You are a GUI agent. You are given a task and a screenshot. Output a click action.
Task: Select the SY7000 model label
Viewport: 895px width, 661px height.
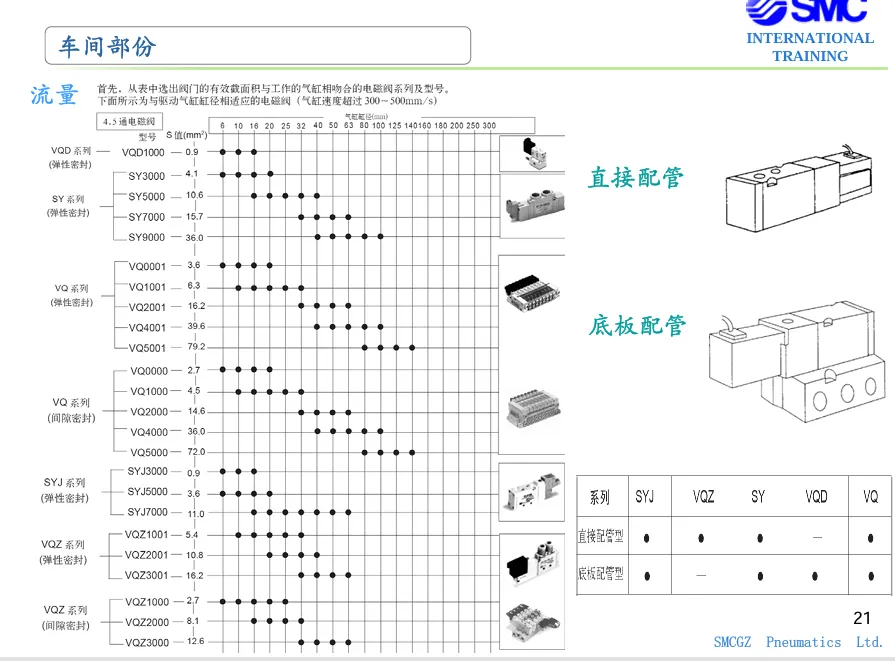(x=147, y=217)
